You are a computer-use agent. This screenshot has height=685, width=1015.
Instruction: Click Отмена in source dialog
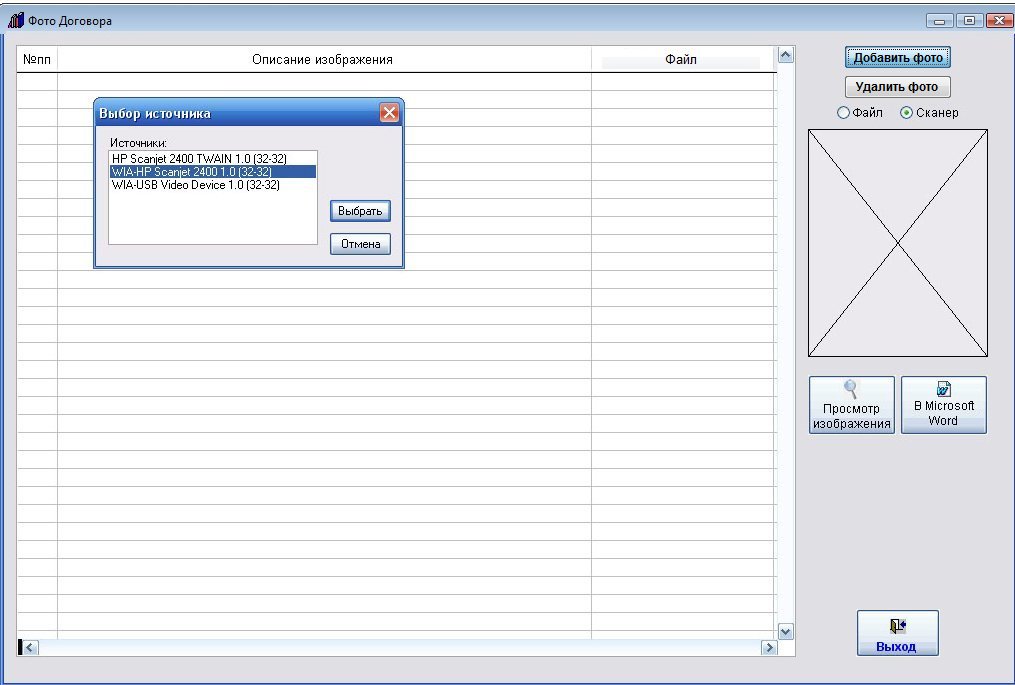(360, 244)
